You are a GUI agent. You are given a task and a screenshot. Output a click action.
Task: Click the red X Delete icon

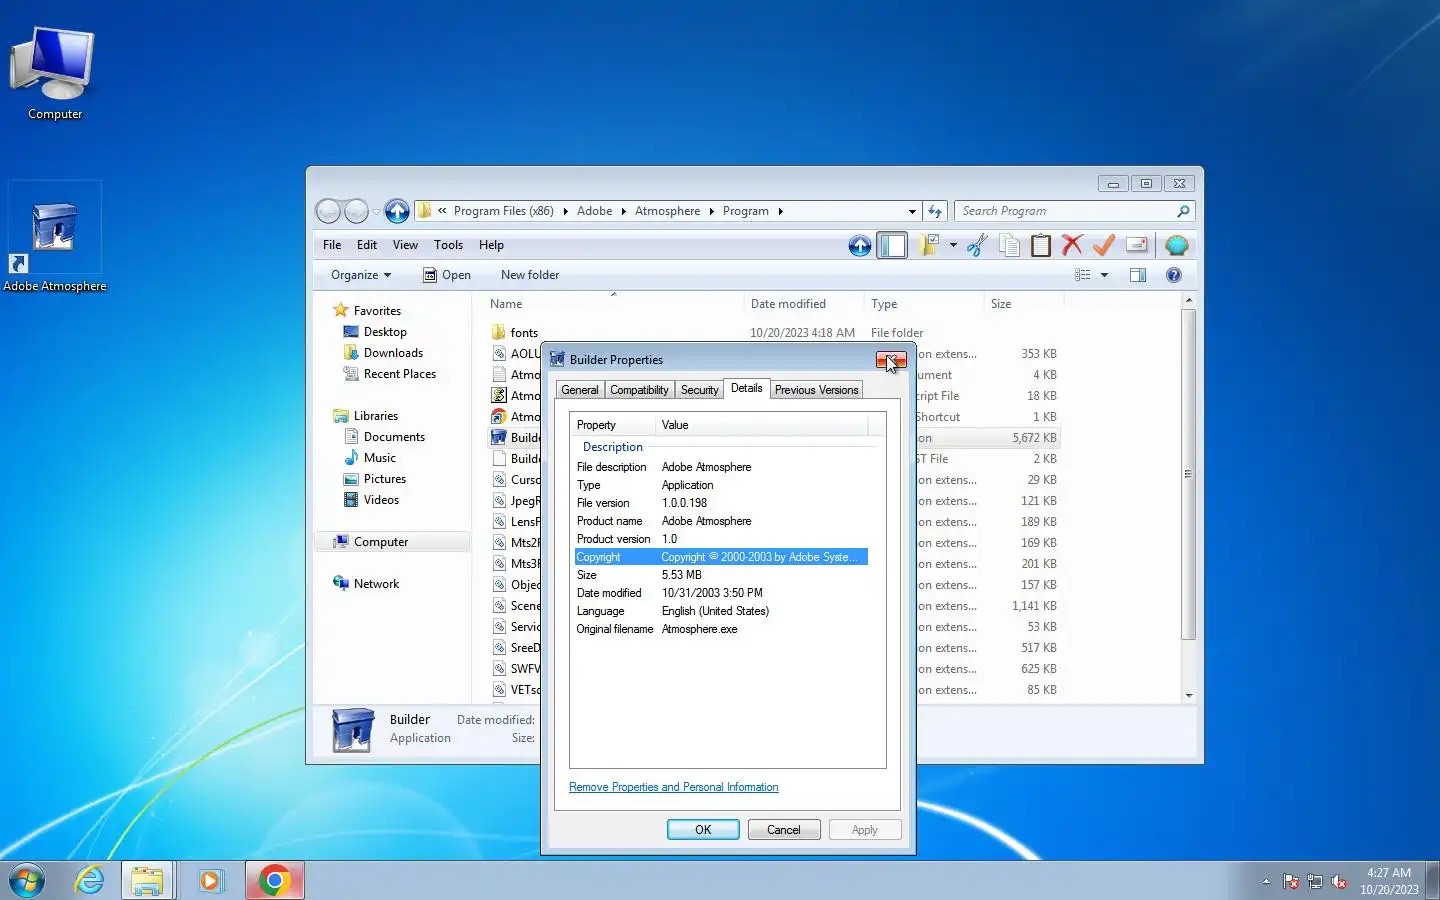(1072, 245)
